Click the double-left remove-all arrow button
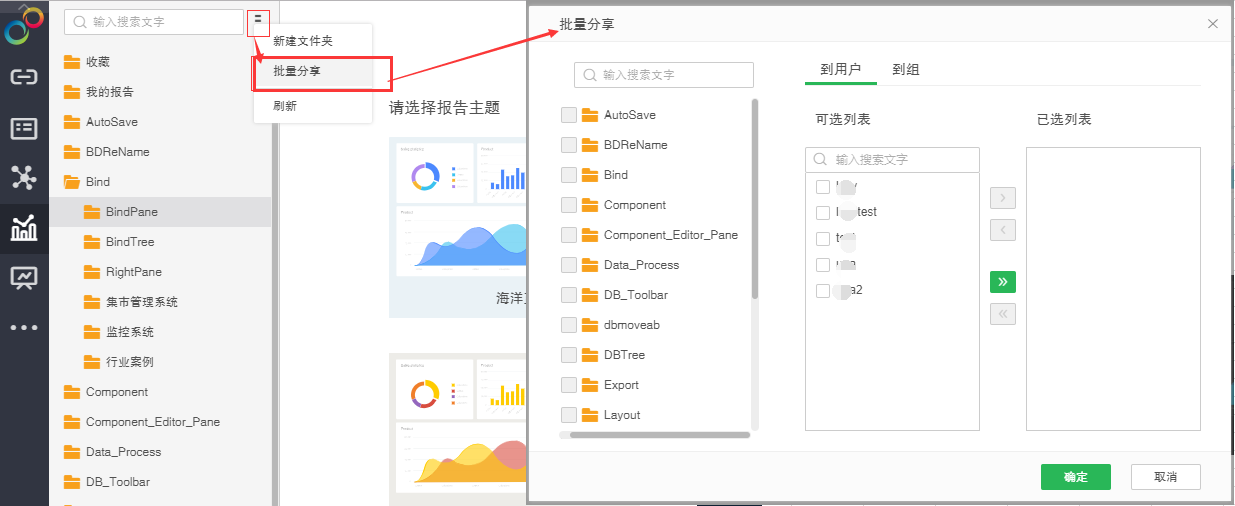The image size is (1235, 506). click(1002, 314)
